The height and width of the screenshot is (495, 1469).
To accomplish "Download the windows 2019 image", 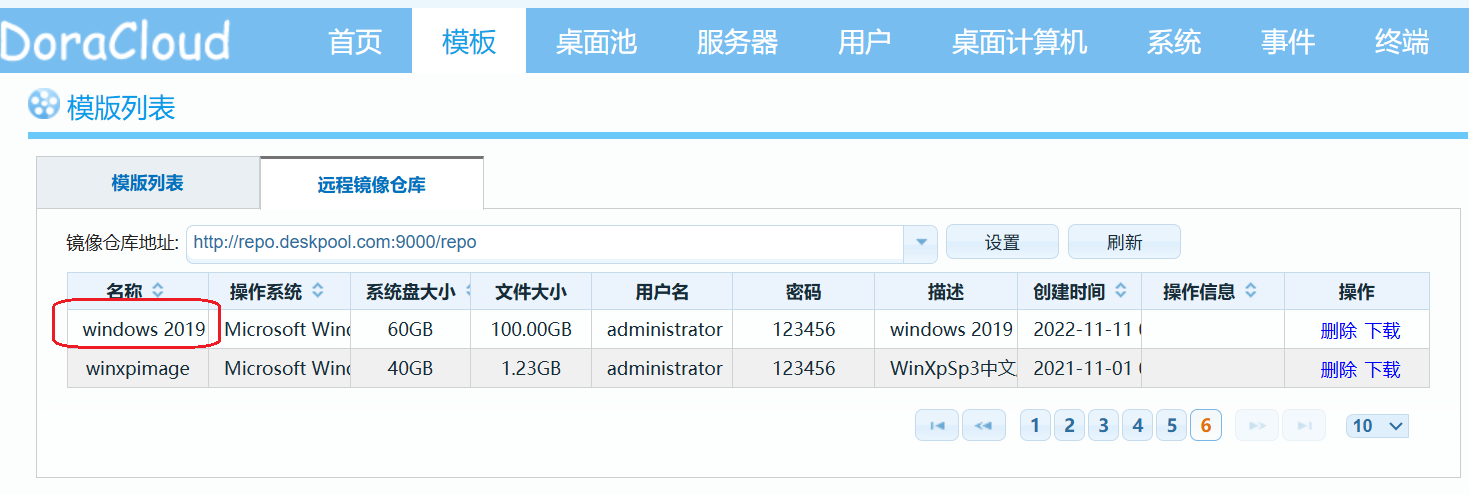I will [x=1383, y=331].
